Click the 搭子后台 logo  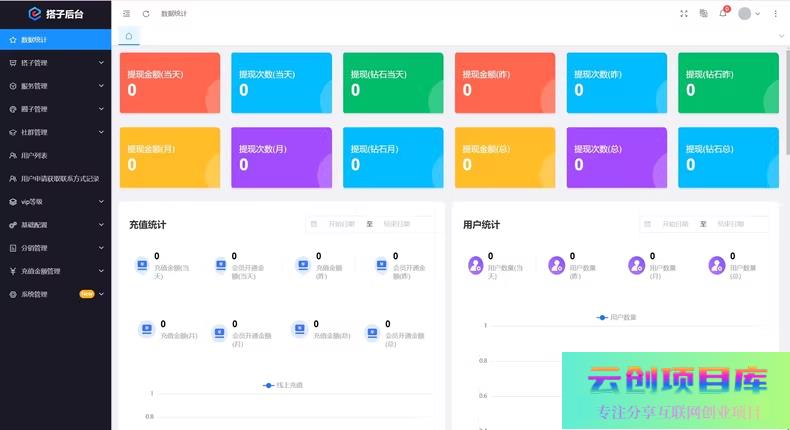pos(55,14)
